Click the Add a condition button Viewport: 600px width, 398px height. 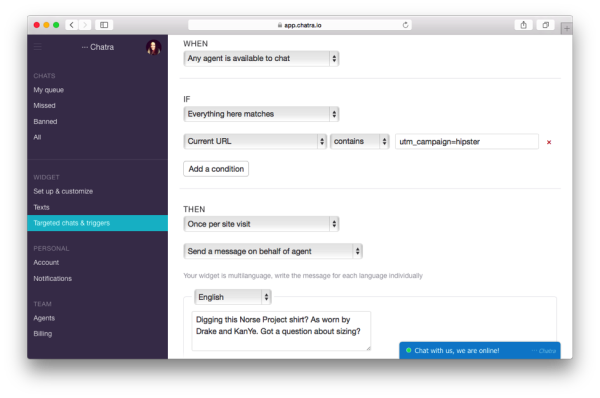(216, 169)
